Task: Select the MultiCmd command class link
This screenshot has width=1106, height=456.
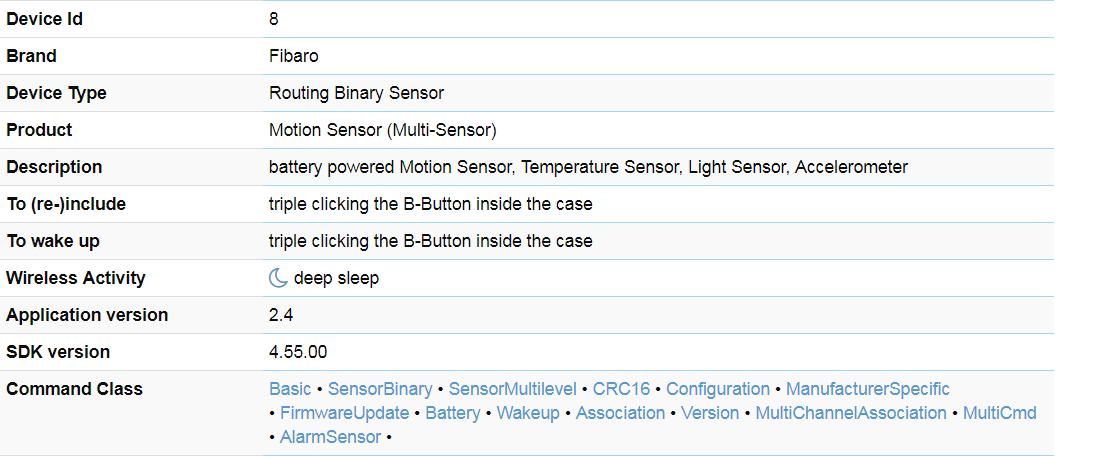Action: click(999, 413)
